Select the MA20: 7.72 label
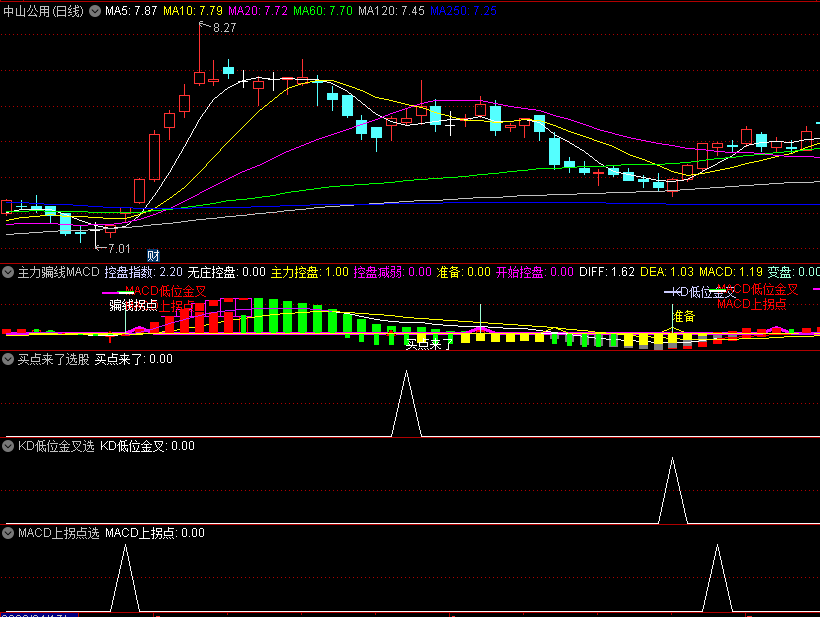The height and width of the screenshot is (617, 820). [258, 11]
